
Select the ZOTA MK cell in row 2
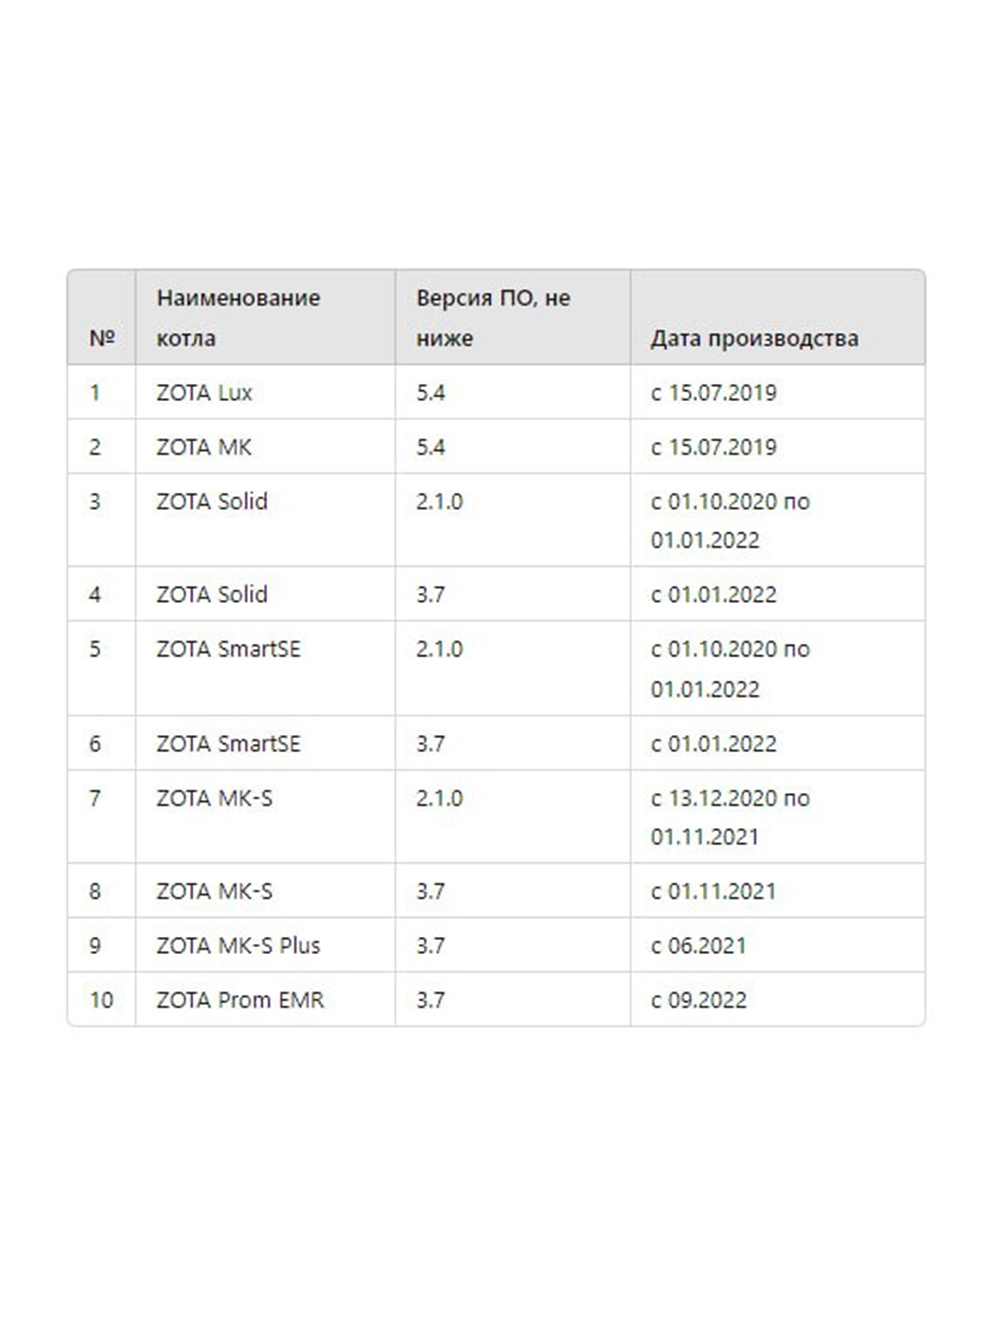pyautogui.click(x=265, y=447)
